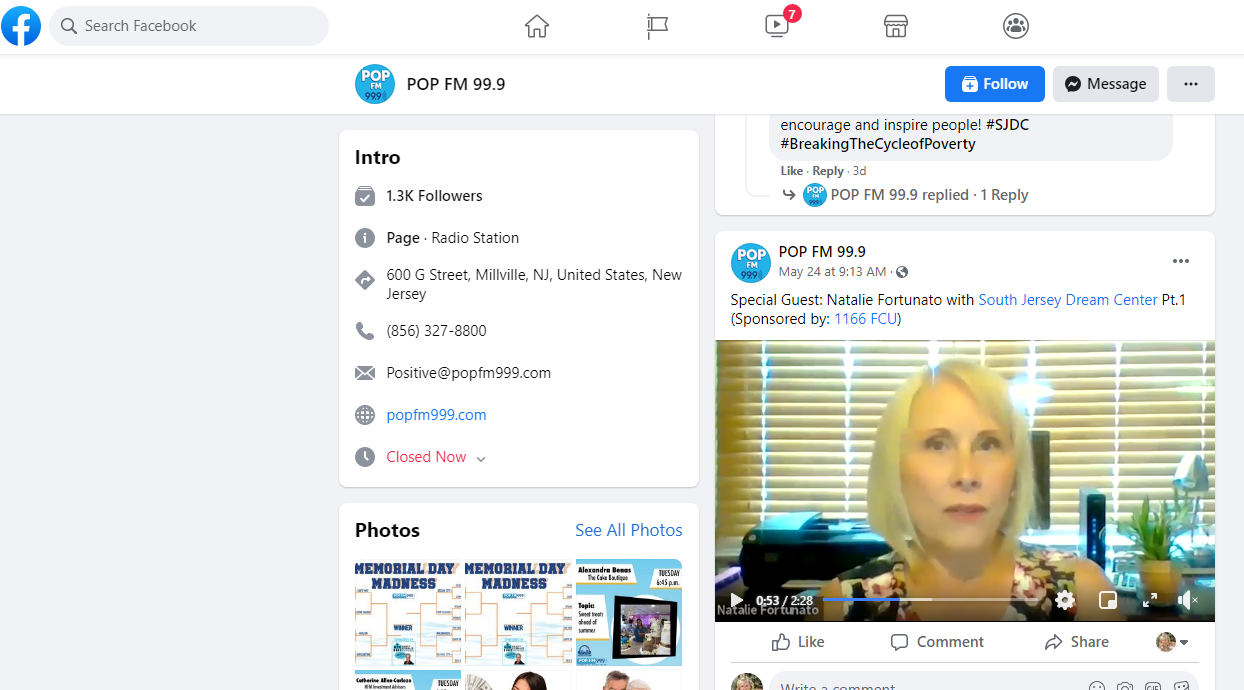Go to the Home feed icon
Image resolution: width=1244 pixels, height=690 pixels.
(537, 26)
